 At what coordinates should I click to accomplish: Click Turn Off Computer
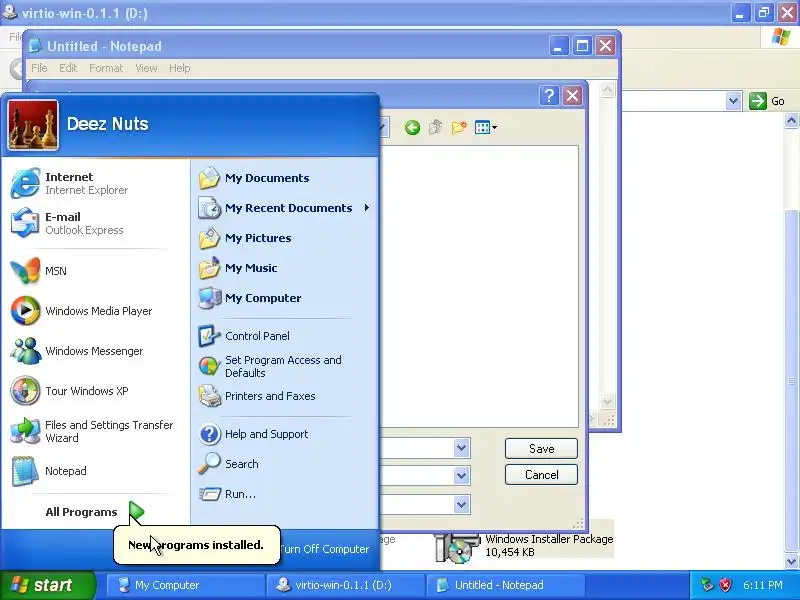coord(324,549)
